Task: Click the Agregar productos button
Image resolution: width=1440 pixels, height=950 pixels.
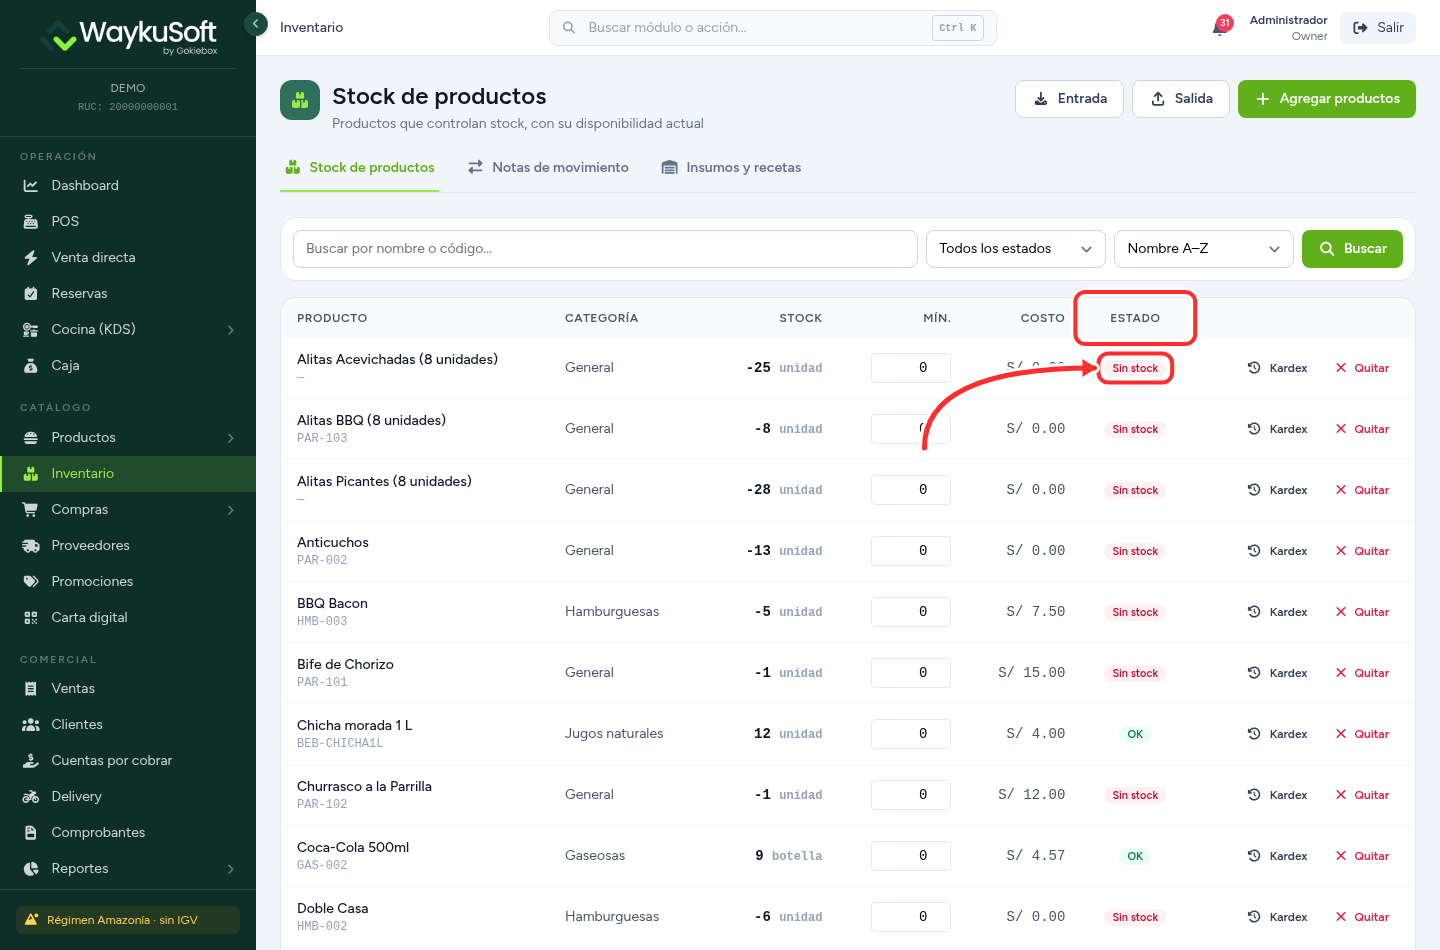Action: point(1327,99)
